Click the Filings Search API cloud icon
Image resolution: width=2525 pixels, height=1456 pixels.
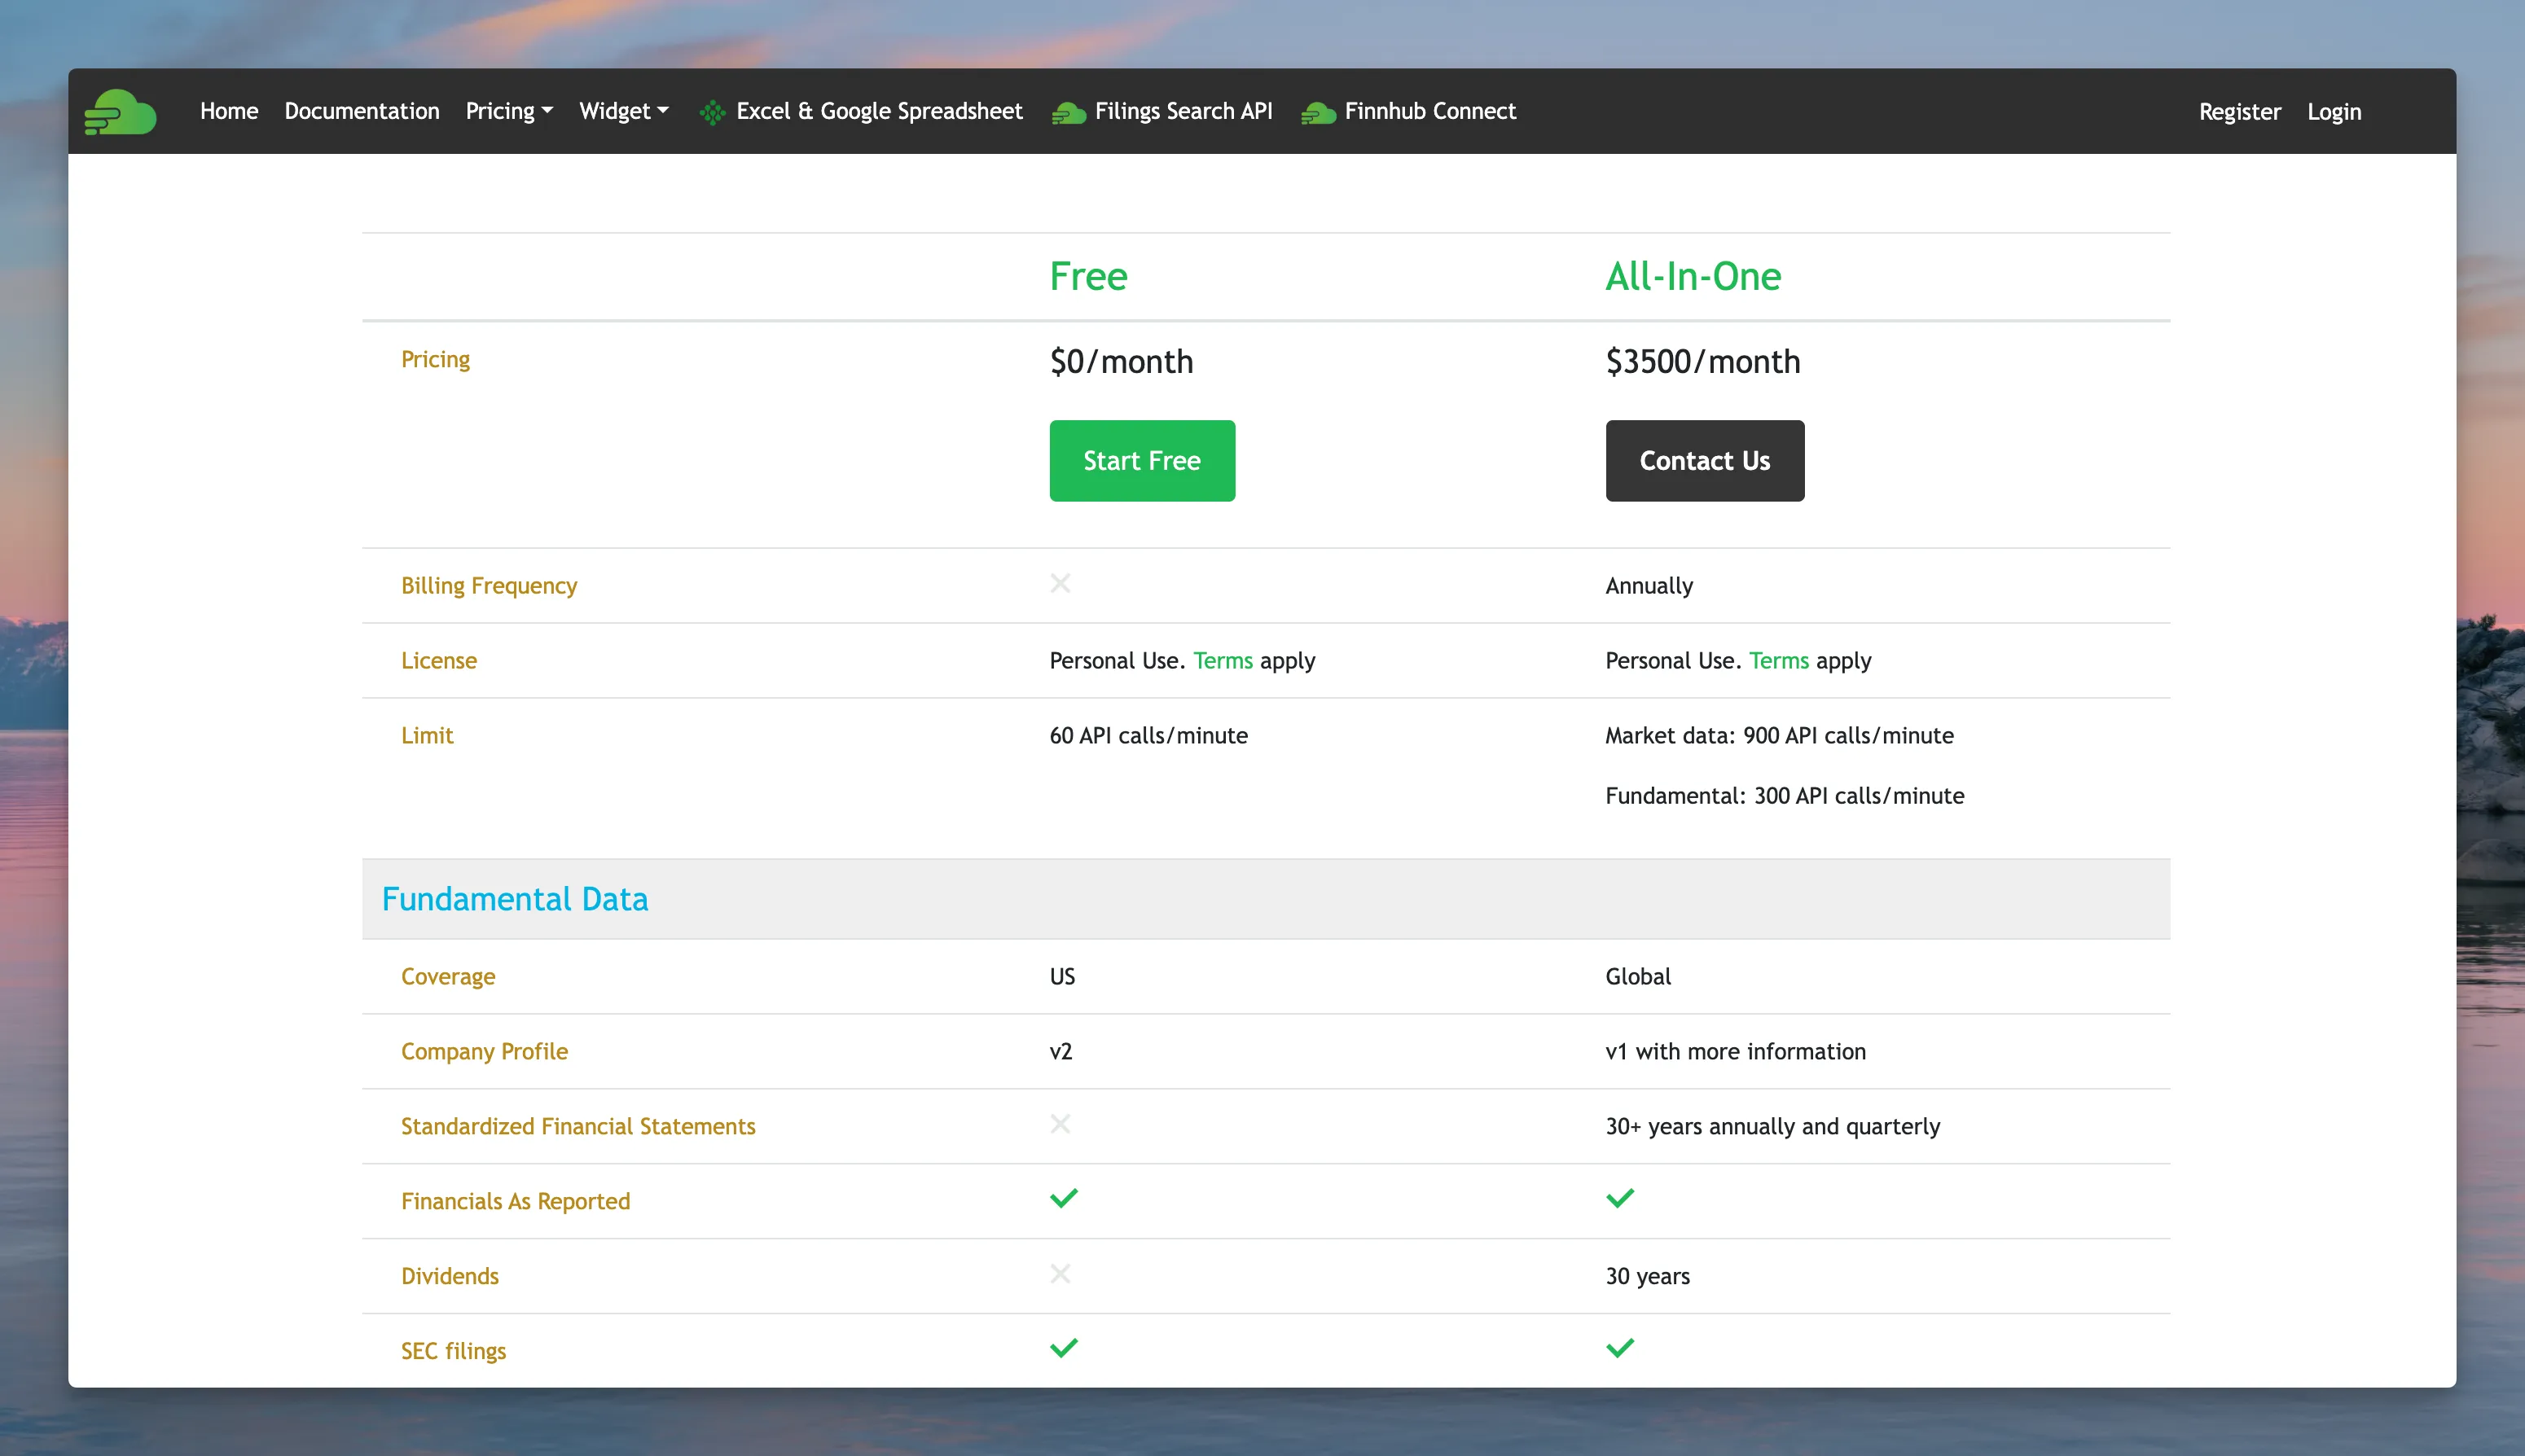[x=1068, y=114]
